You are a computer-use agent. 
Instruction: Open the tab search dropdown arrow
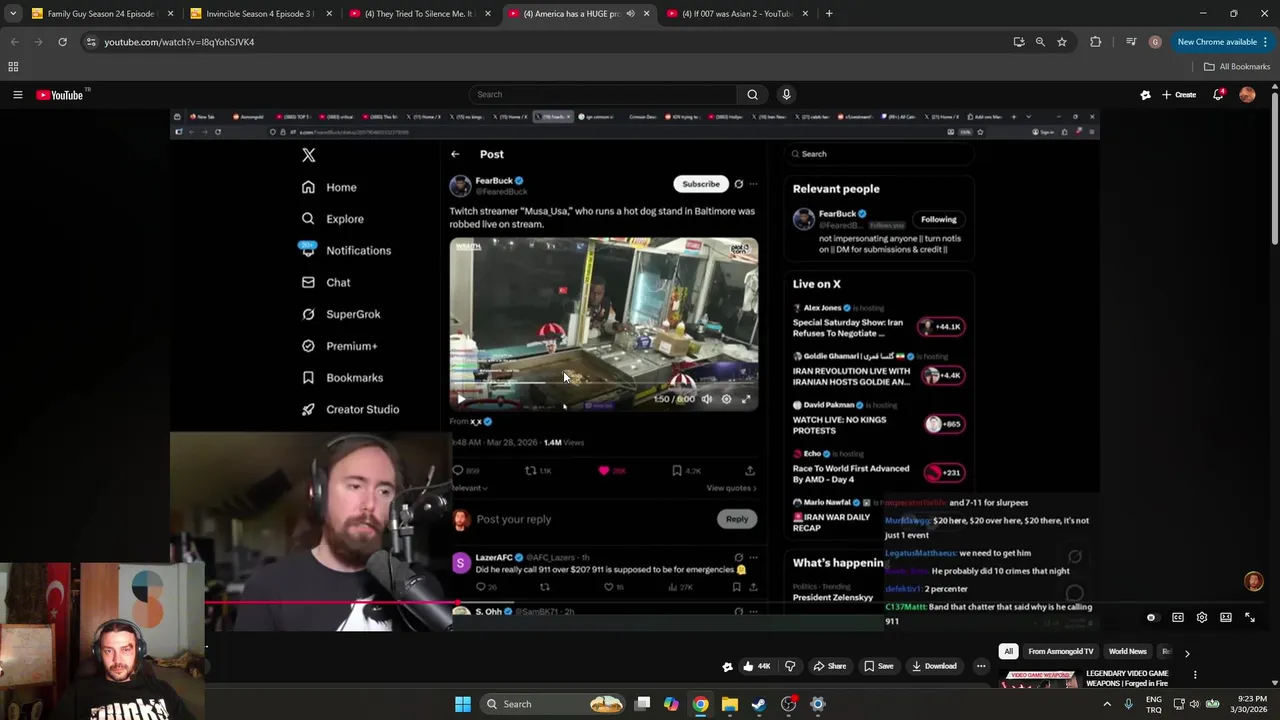(13, 14)
